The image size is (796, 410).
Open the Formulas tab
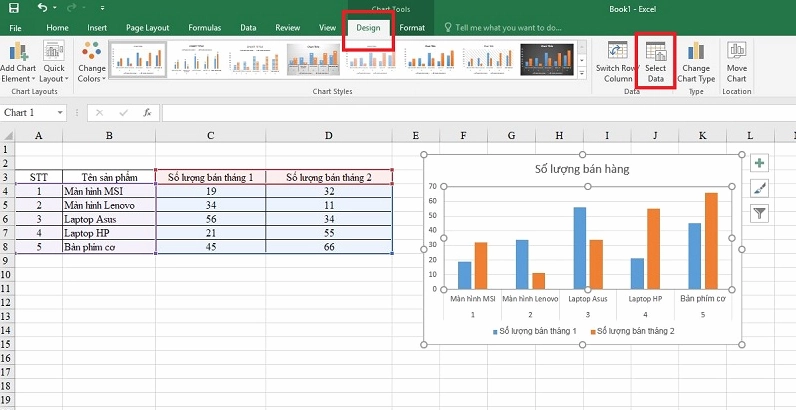205,28
